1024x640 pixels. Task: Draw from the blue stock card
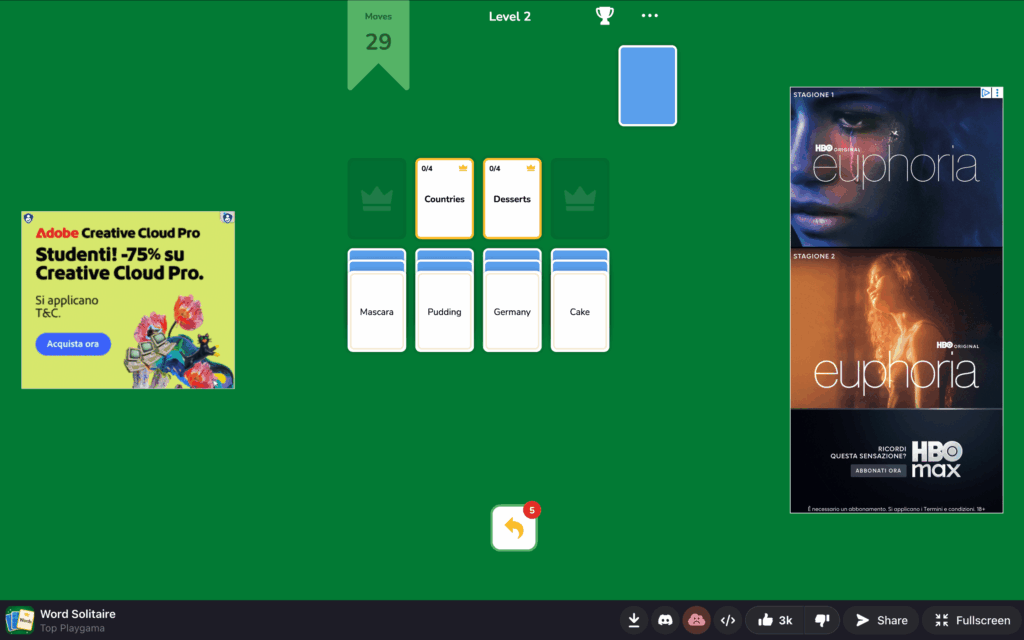[x=647, y=86]
